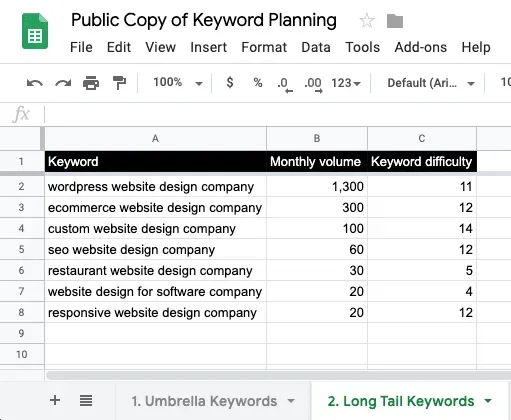
Task: Click the move to folder icon
Action: [395, 21]
